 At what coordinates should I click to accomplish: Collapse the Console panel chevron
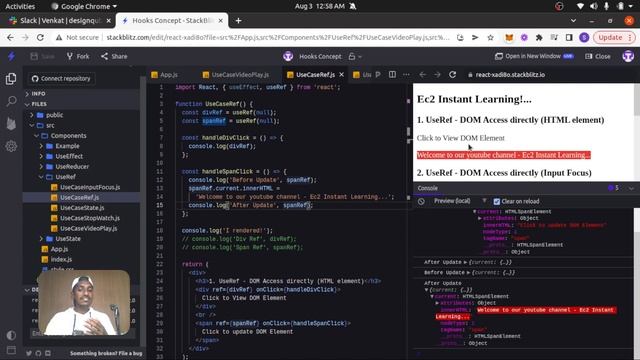[x=631, y=188]
